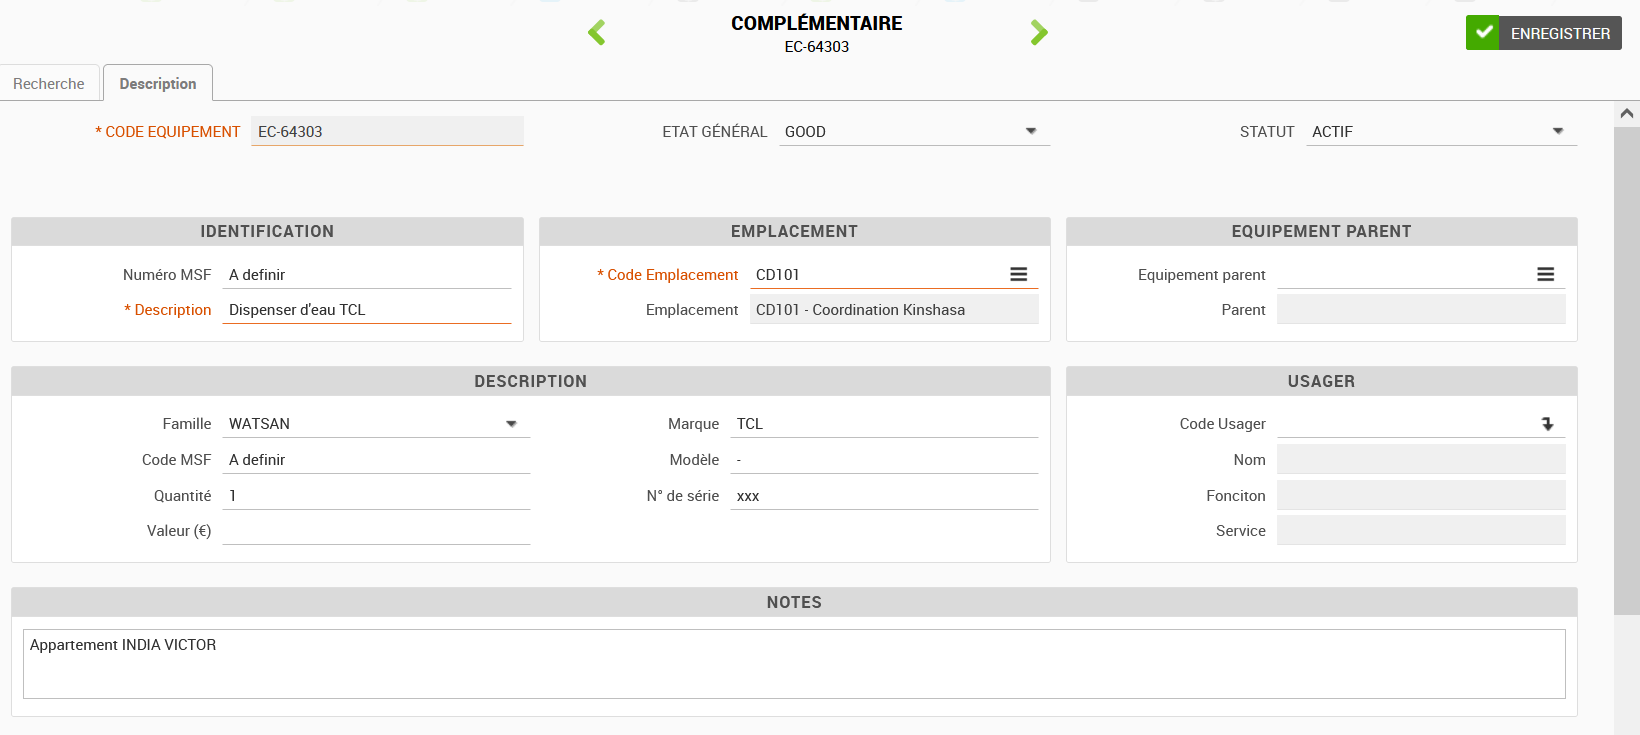The width and height of the screenshot is (1640, 735).
Task: Expand the ETAT GÉNÉRAL dropdown
Action: [1031, 131]
